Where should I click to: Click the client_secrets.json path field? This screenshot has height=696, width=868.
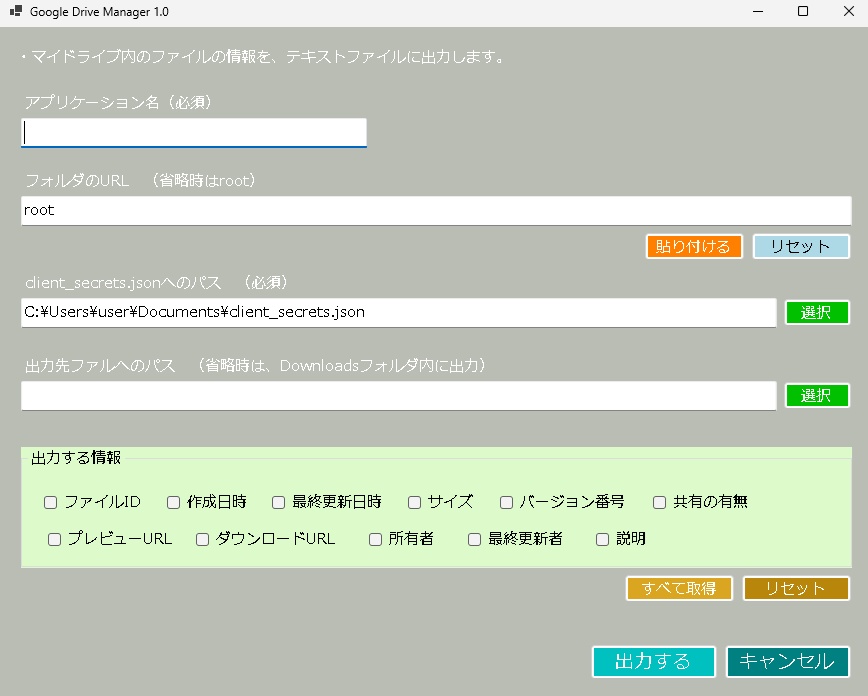point(399,313)
